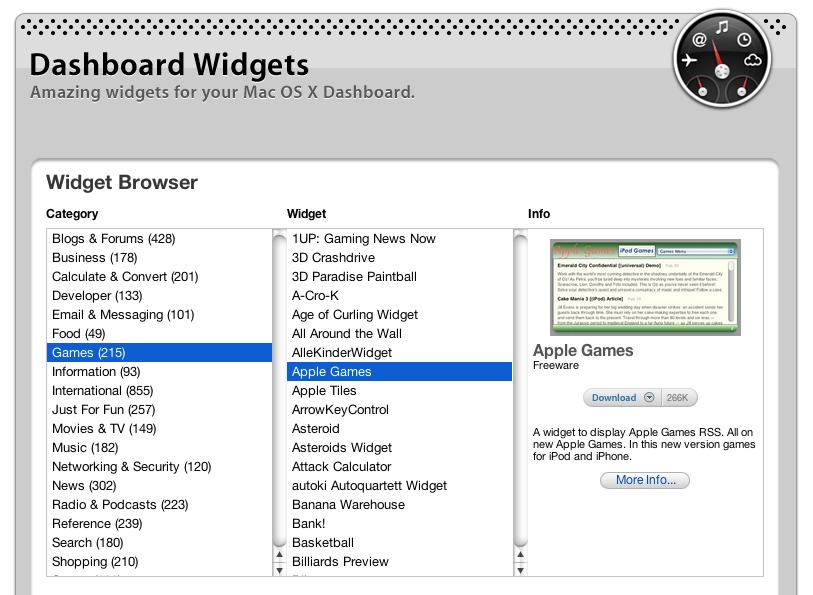813x595 pixels.
Task: Select the Business (178) category
Action: pos(159,258)
